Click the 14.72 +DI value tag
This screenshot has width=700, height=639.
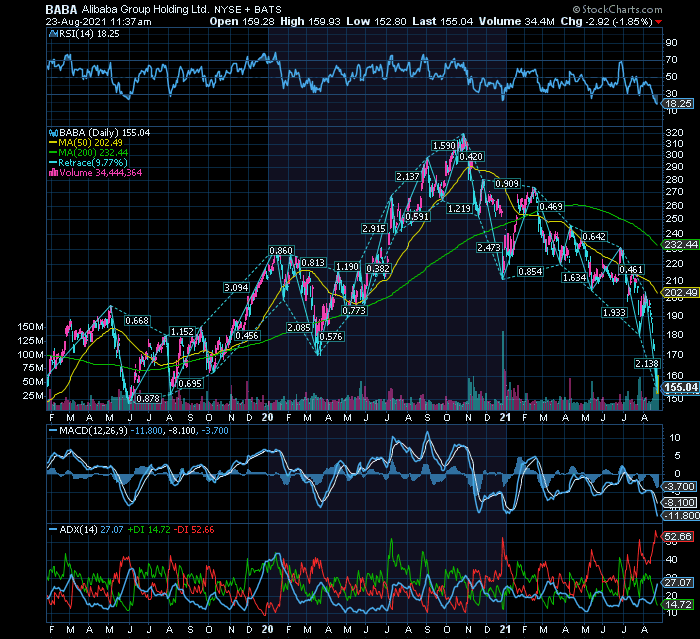[x=678, y=605]
